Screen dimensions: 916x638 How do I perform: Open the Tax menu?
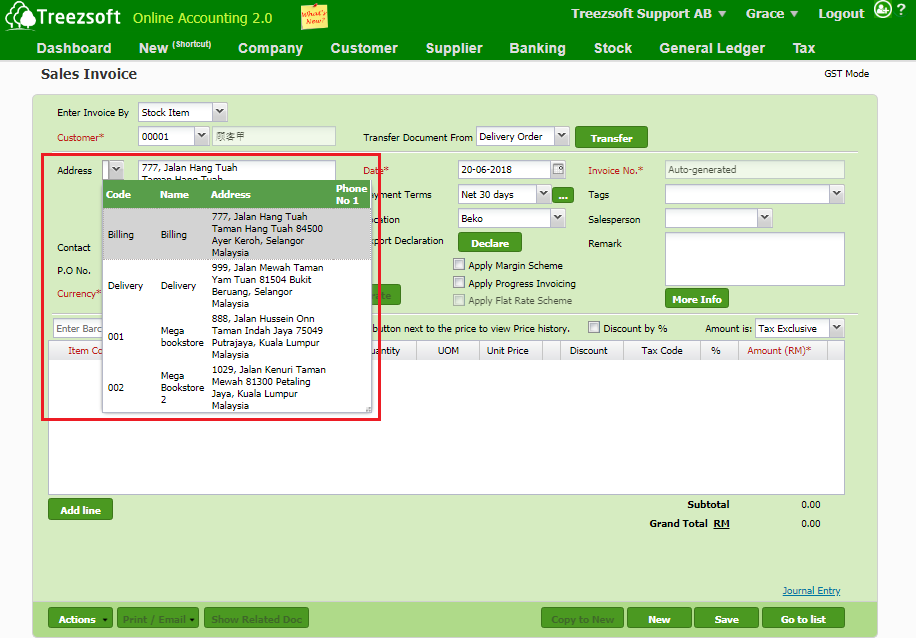point(804,48)
